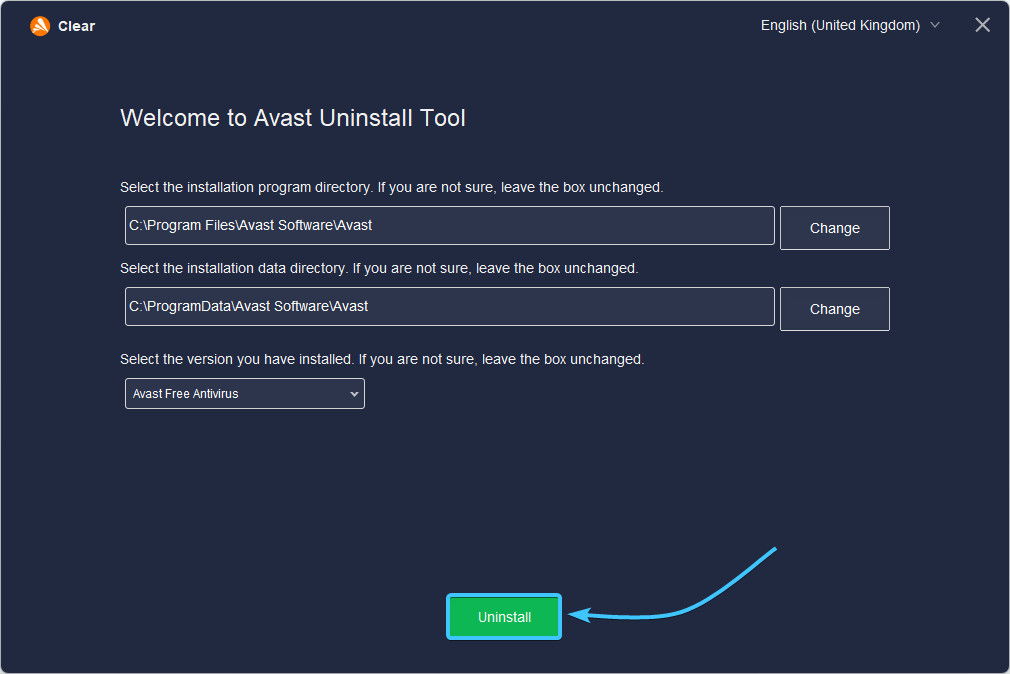Expand the language list using its chevron
Screen dimensions: 1010x674
pos(935,25)
